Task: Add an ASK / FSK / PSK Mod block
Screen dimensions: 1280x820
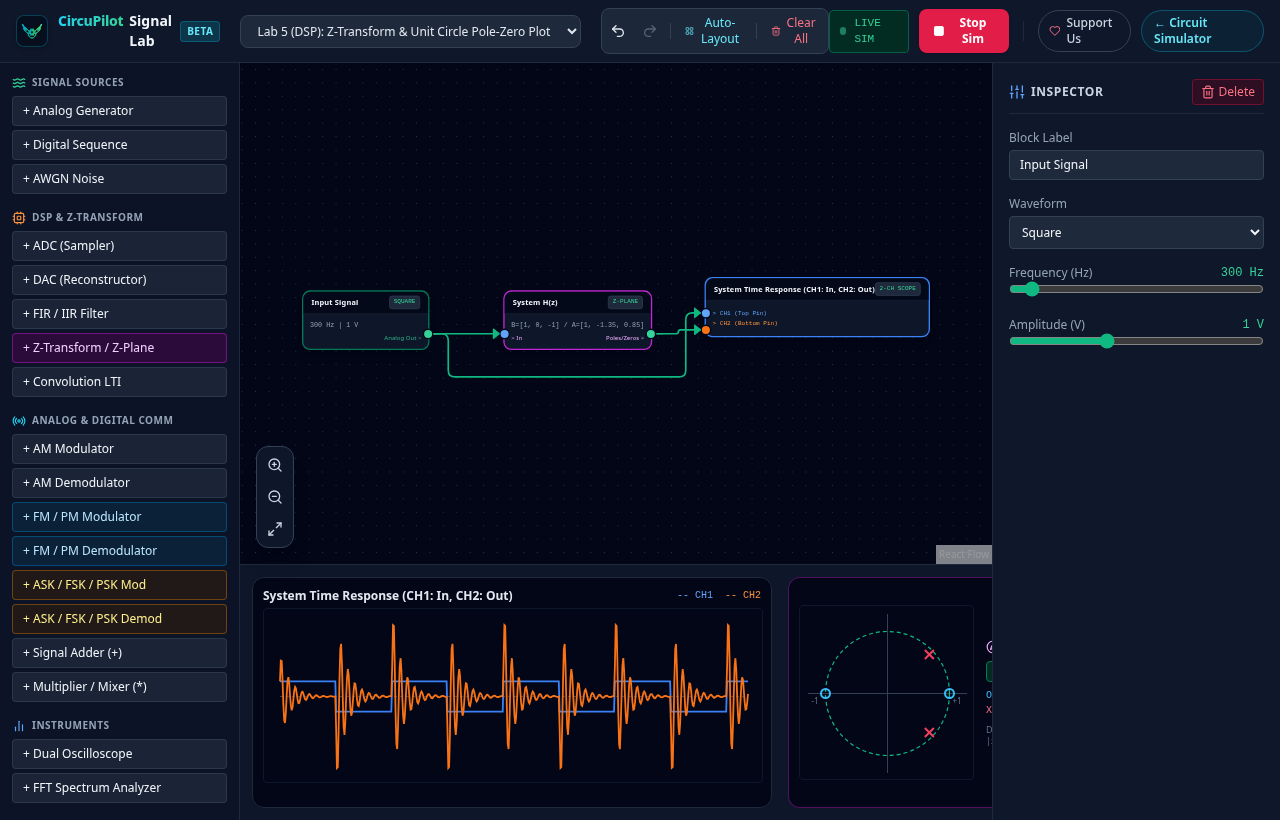Action: point(119,585)
